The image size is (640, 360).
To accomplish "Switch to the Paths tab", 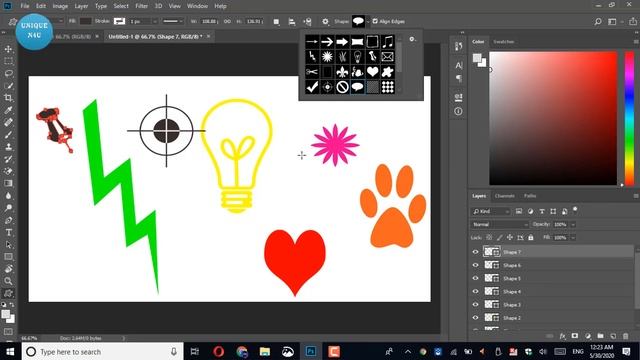I will 530,196.
